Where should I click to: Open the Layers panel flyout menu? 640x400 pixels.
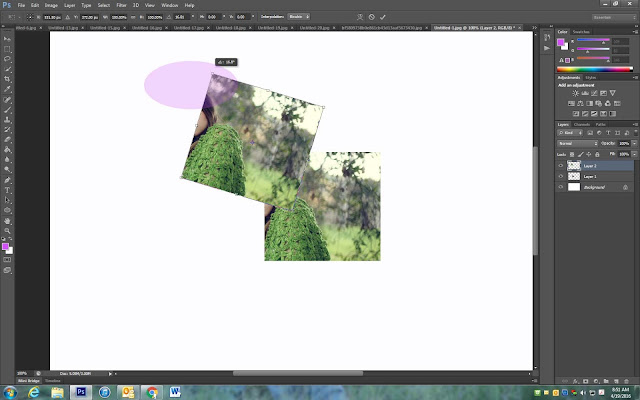[635, 124]
